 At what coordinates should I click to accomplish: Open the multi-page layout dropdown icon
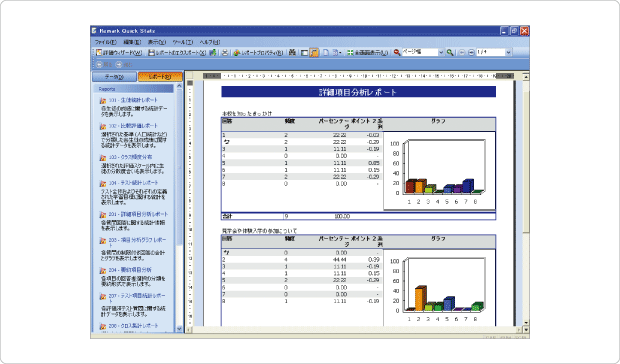tap(337, 53)
